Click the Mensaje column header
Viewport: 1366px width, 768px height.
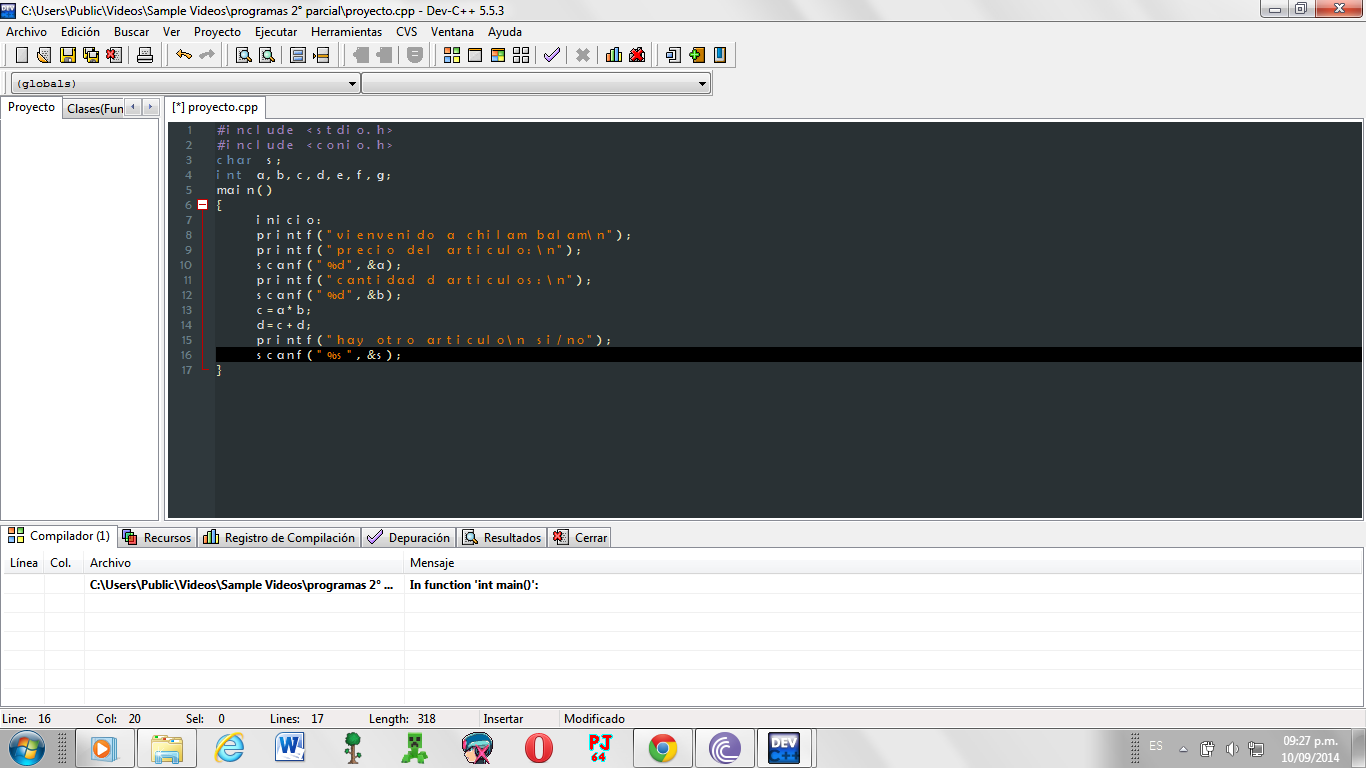(883, 563)
